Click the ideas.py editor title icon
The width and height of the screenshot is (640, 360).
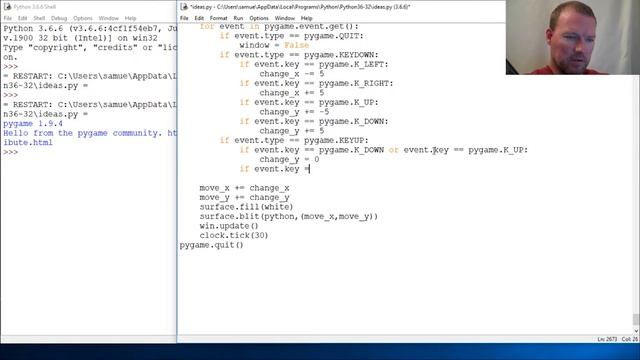click(x=184, y=7)
